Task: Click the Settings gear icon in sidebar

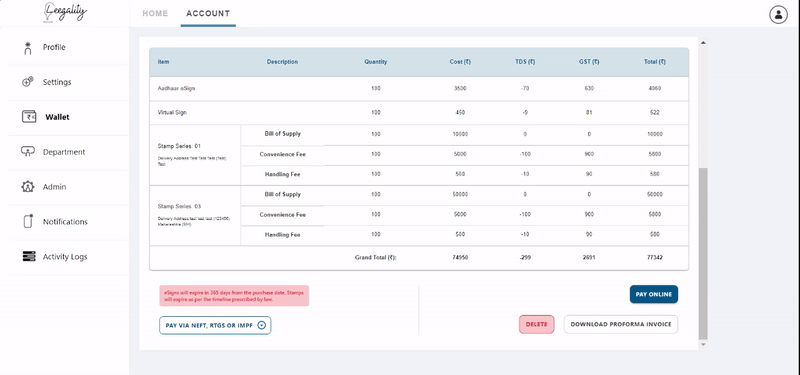Action: tap(28, 82)
